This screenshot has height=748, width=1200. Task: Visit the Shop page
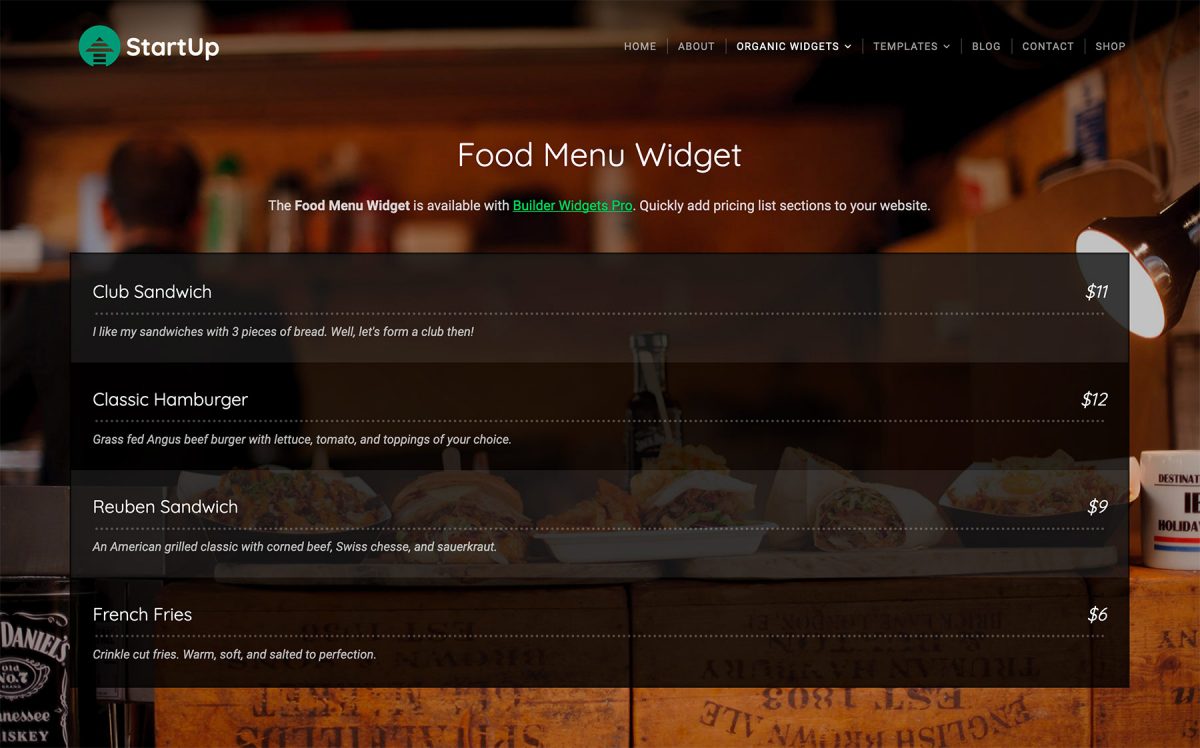[x=1110, y=46]
